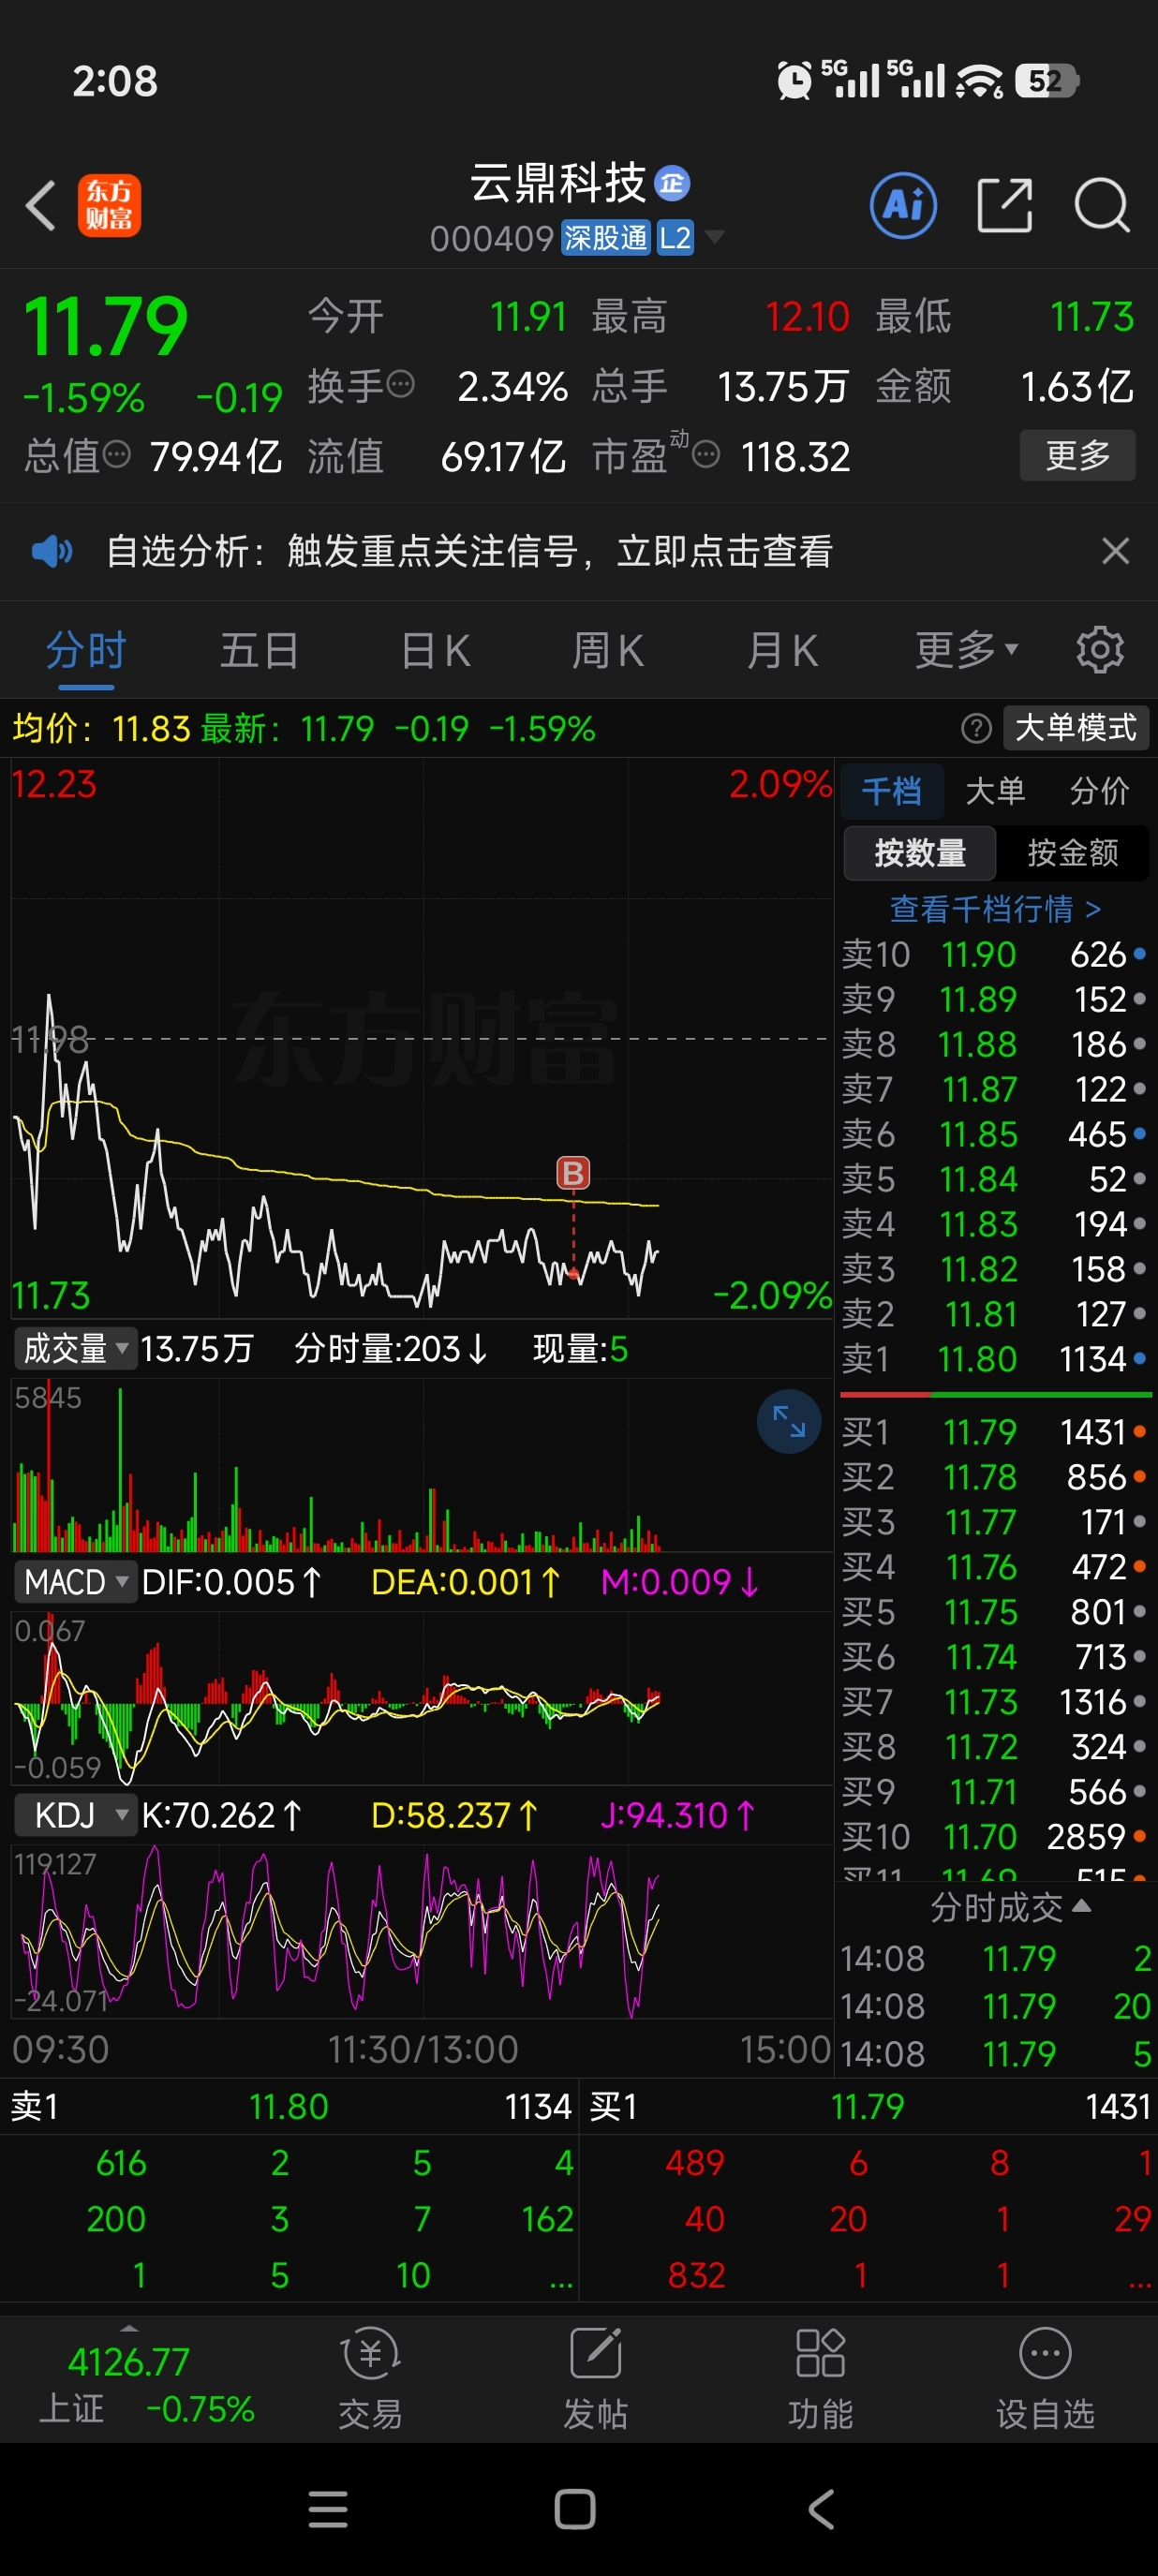Dismiss the 自选分析 notification banner
Screen dimensions: 1158x2576
click(x=1115, y=551)
